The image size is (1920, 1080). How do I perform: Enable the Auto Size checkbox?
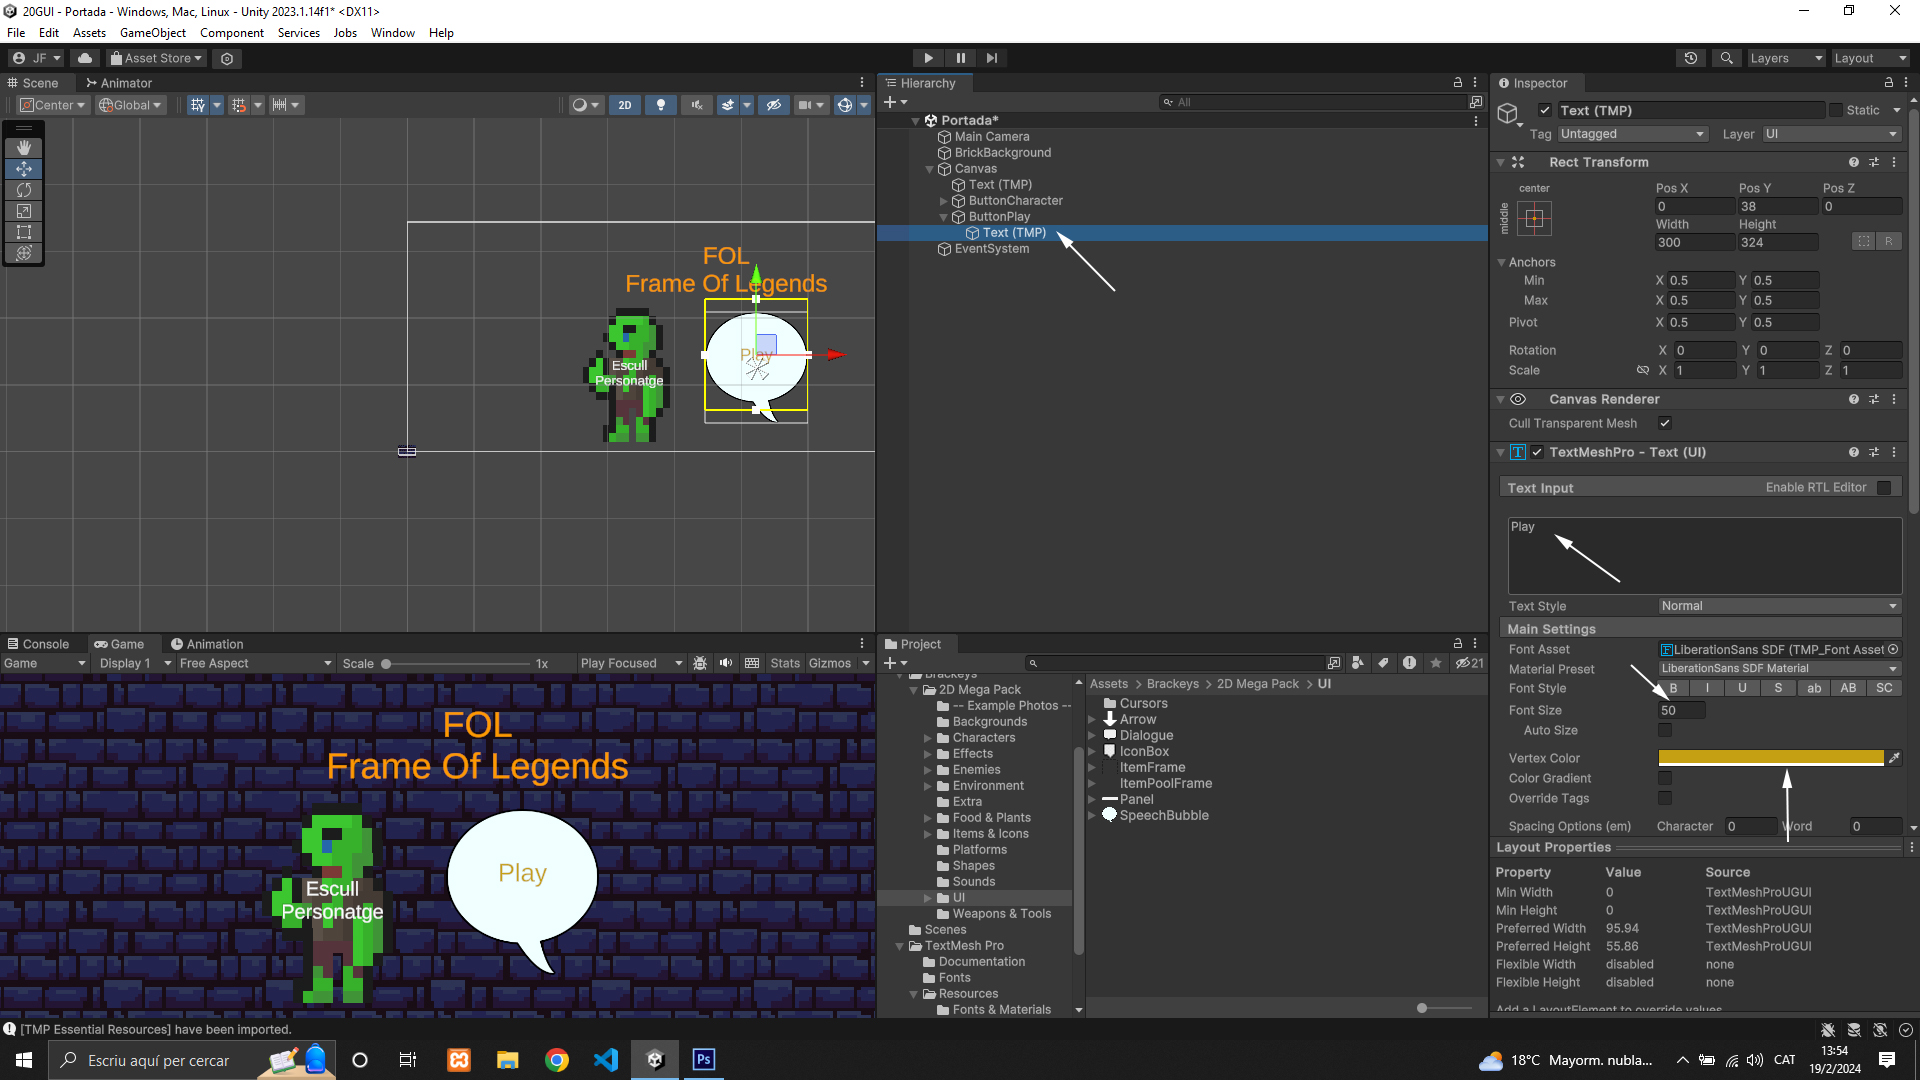tap(1665, 731)
